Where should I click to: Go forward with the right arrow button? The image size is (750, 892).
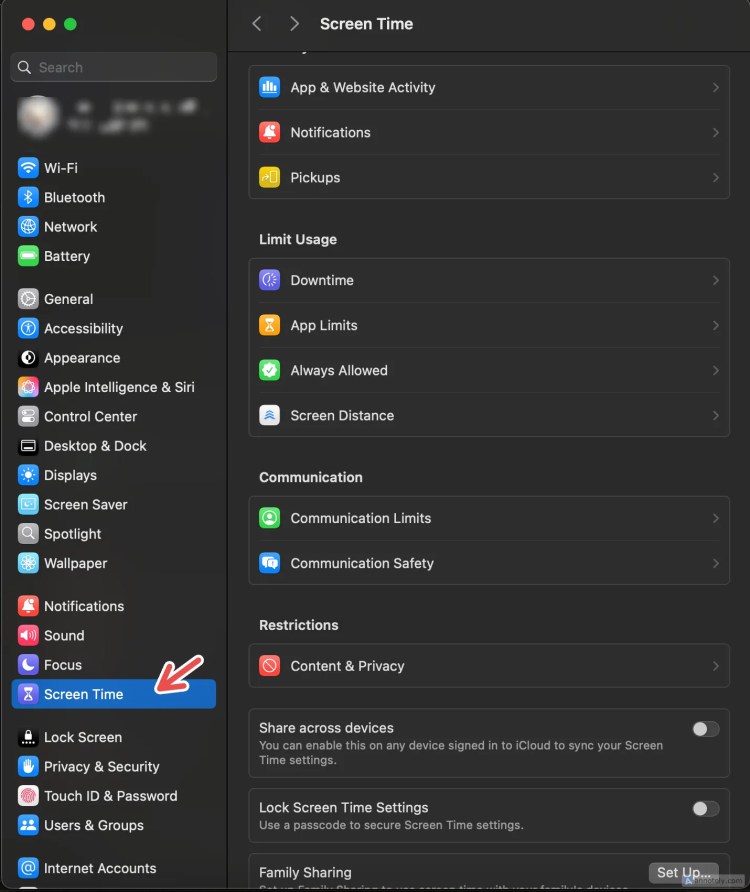(294, 24)
